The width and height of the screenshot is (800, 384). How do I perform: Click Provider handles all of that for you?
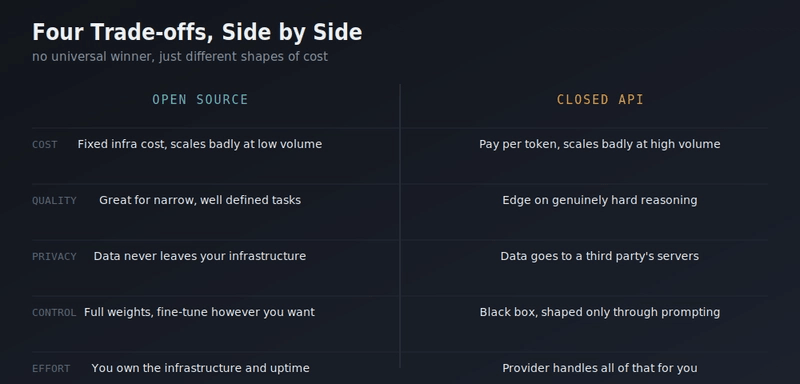tap(599, 368)
